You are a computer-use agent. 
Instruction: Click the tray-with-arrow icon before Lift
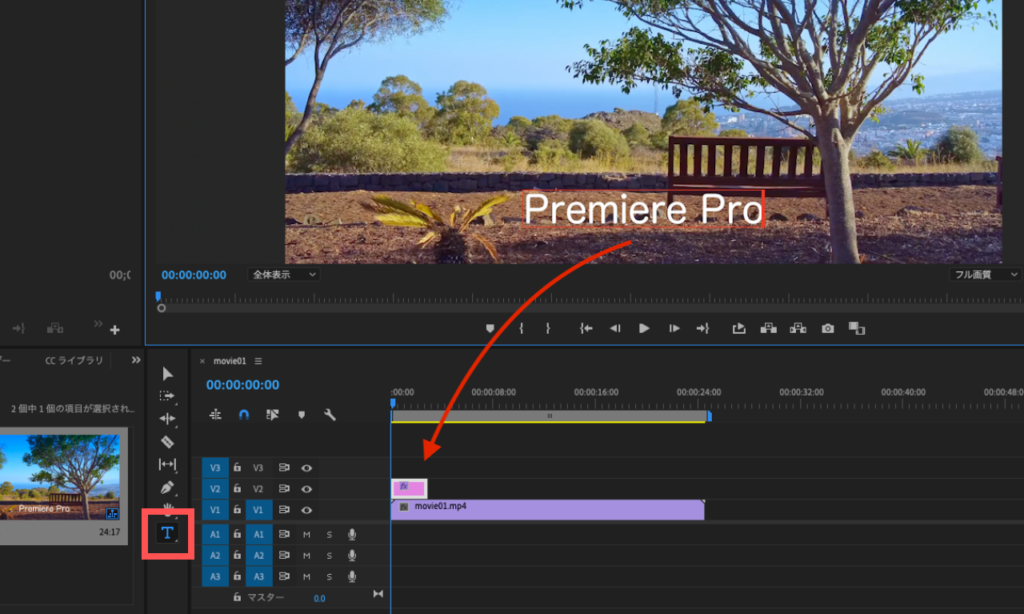739,329
